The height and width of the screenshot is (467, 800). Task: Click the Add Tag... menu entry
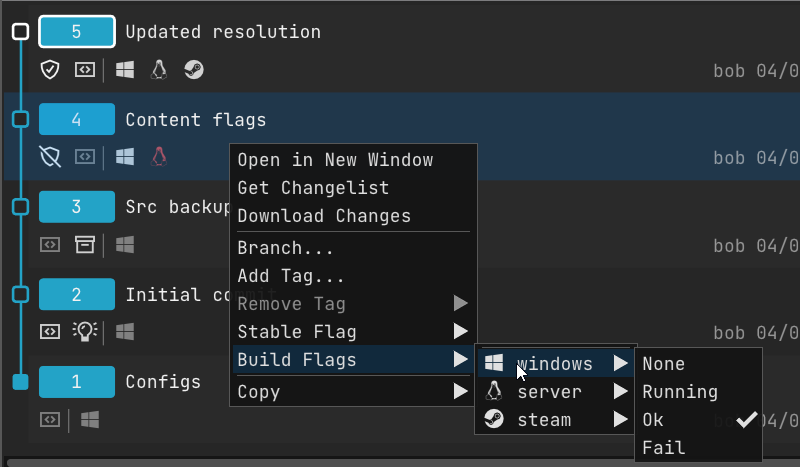[x=291, y=276]
